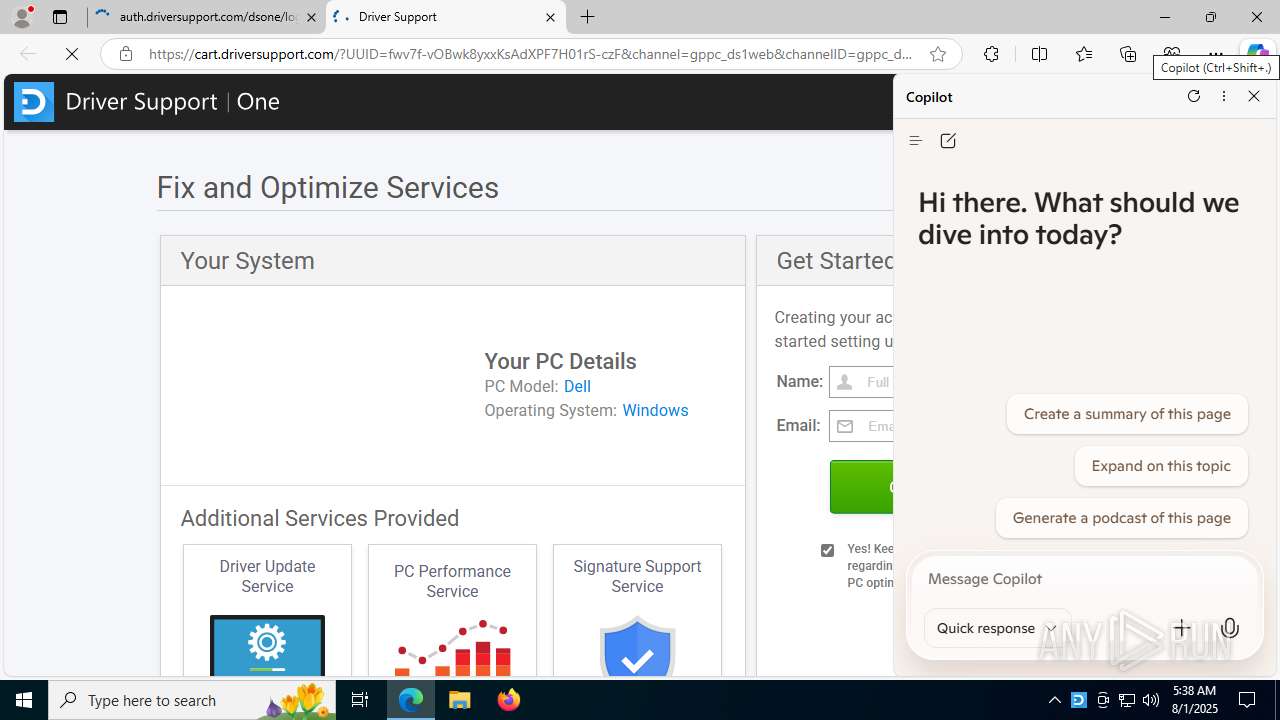Refresh the Copilot pane
The image size is (1280, 720).
coord(1193,96)
